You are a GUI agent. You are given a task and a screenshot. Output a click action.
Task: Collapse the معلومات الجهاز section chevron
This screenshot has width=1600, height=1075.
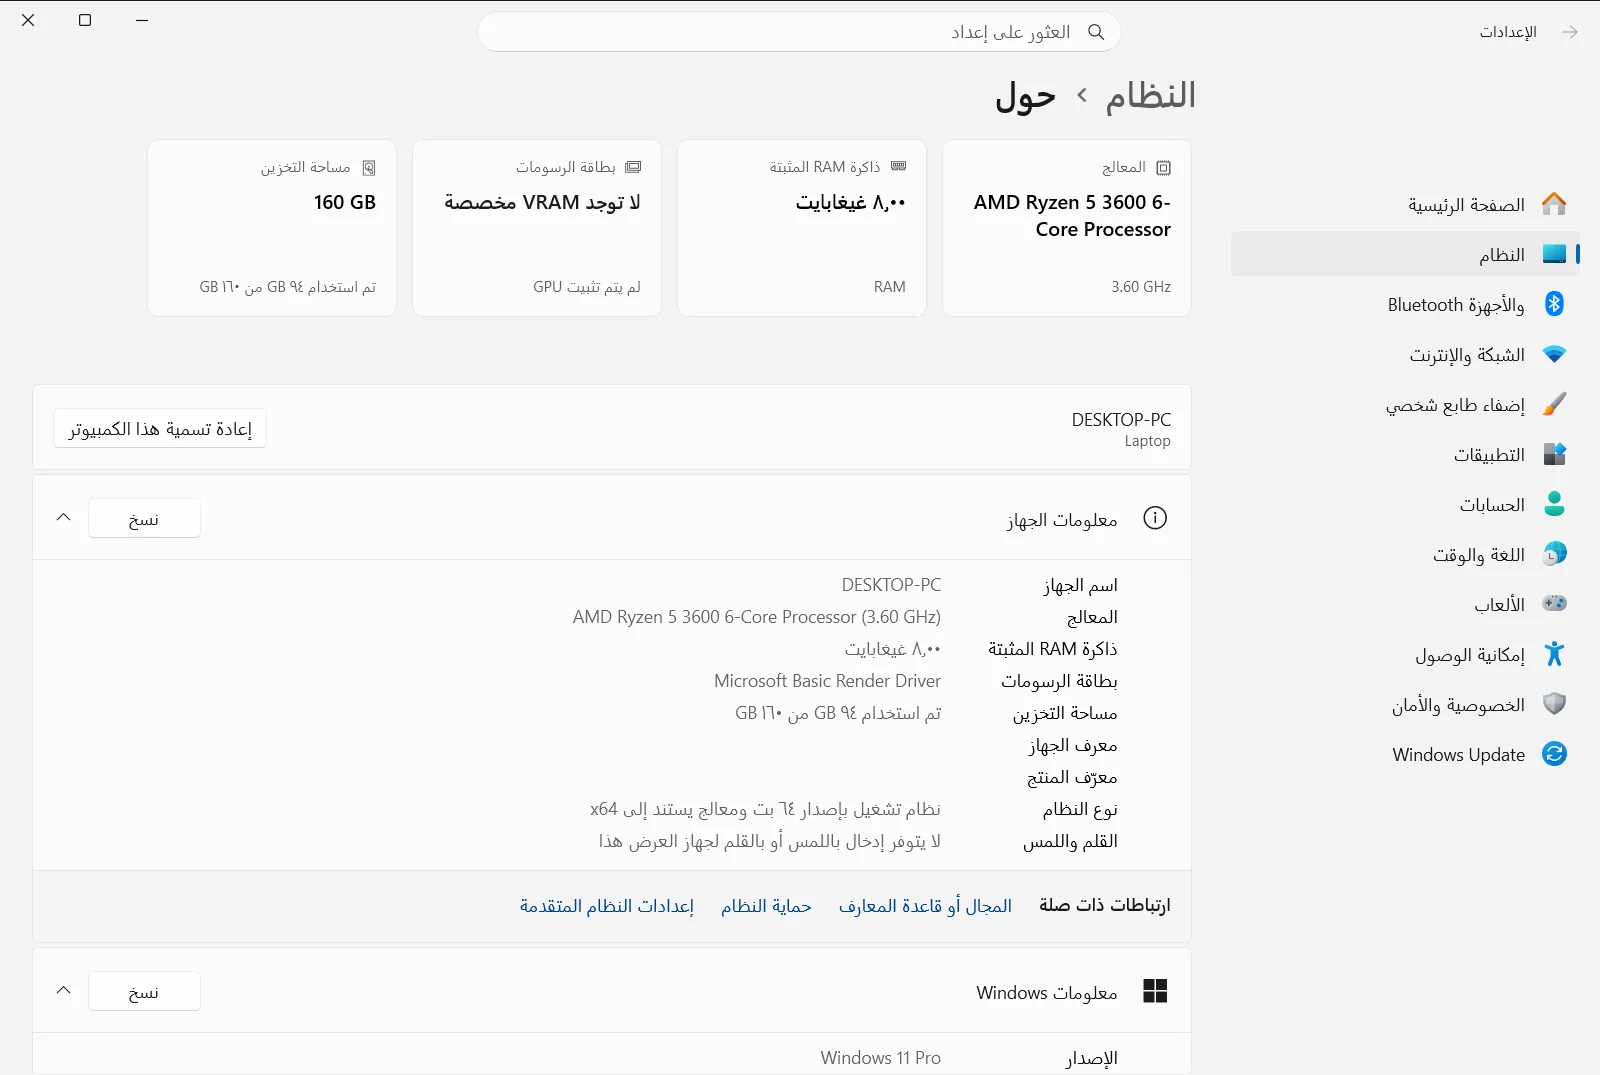[63, 518]
